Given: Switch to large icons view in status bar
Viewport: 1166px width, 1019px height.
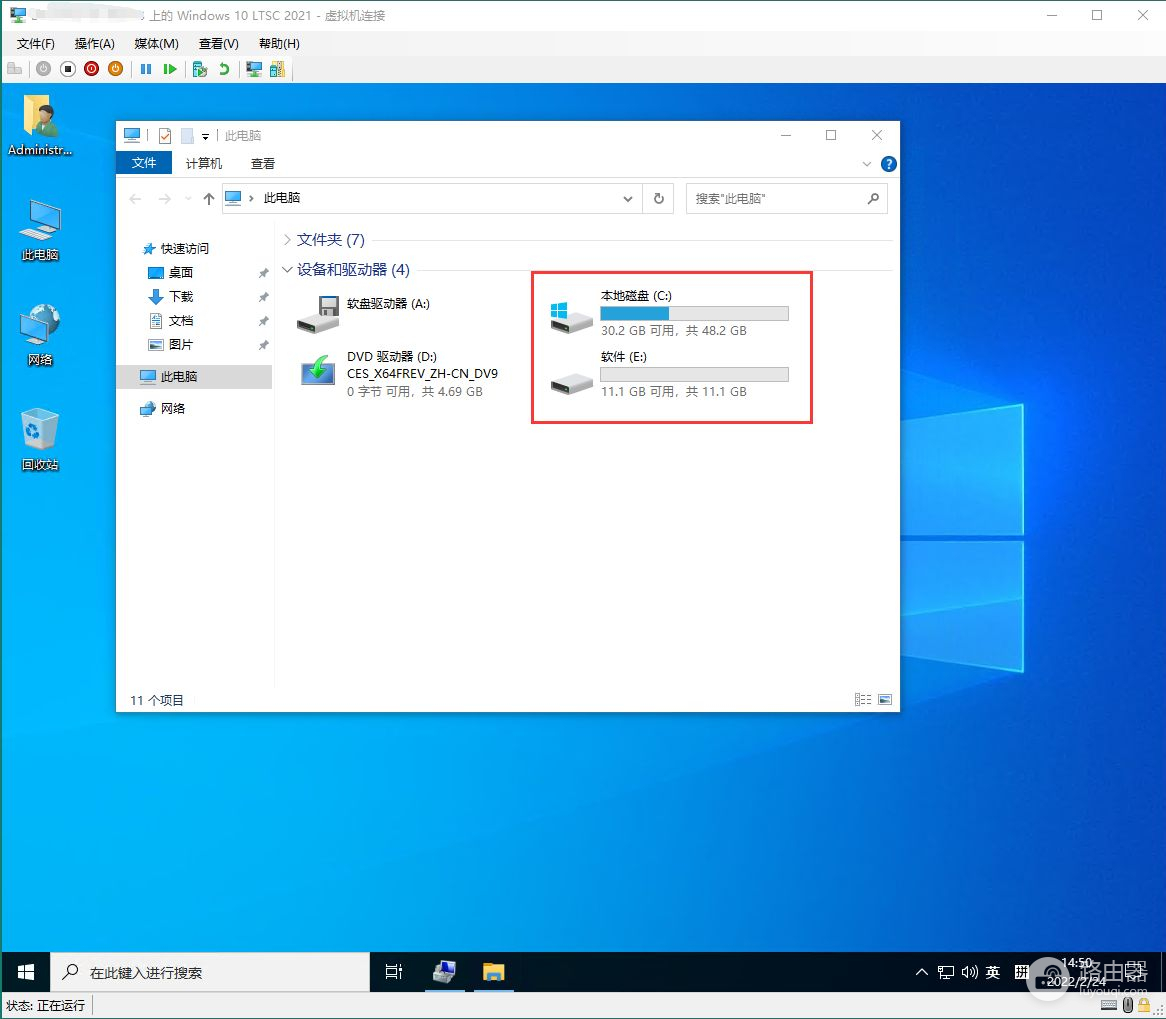Looking at the screenshot, I should tap(884, 700).
